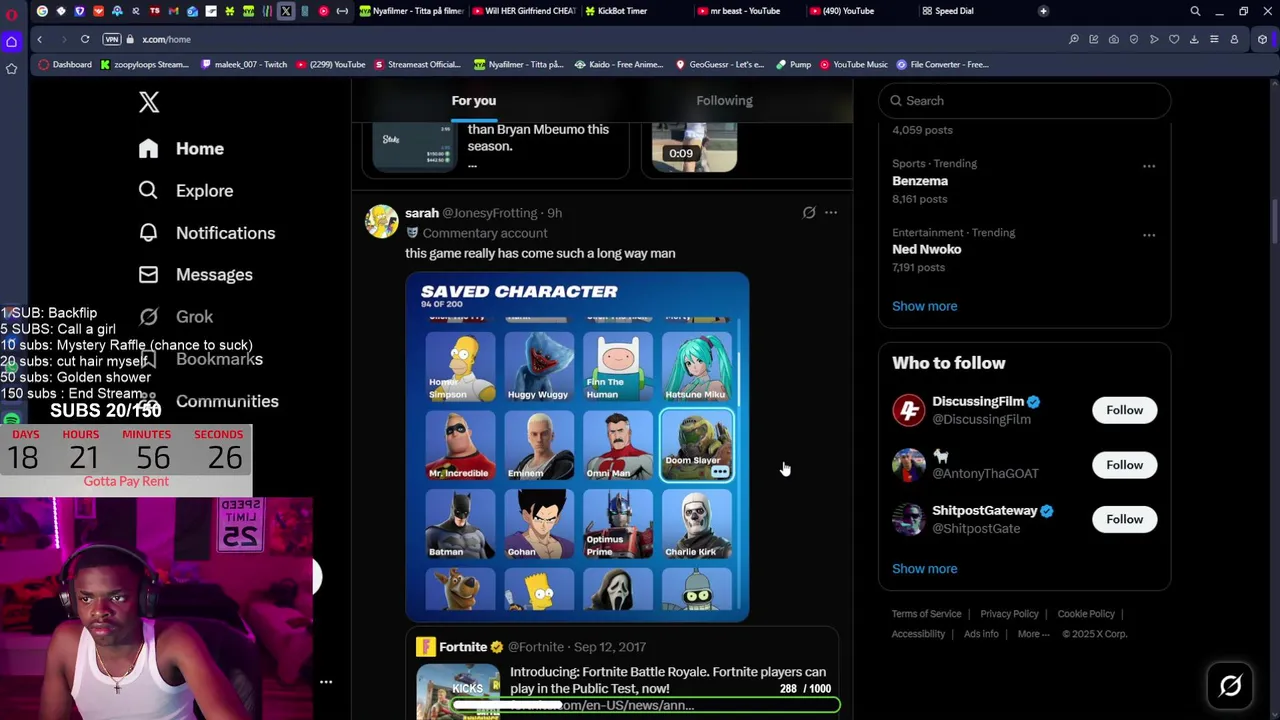
Task: Open sarah's profile avatar
Action: [x=381, y=221]
